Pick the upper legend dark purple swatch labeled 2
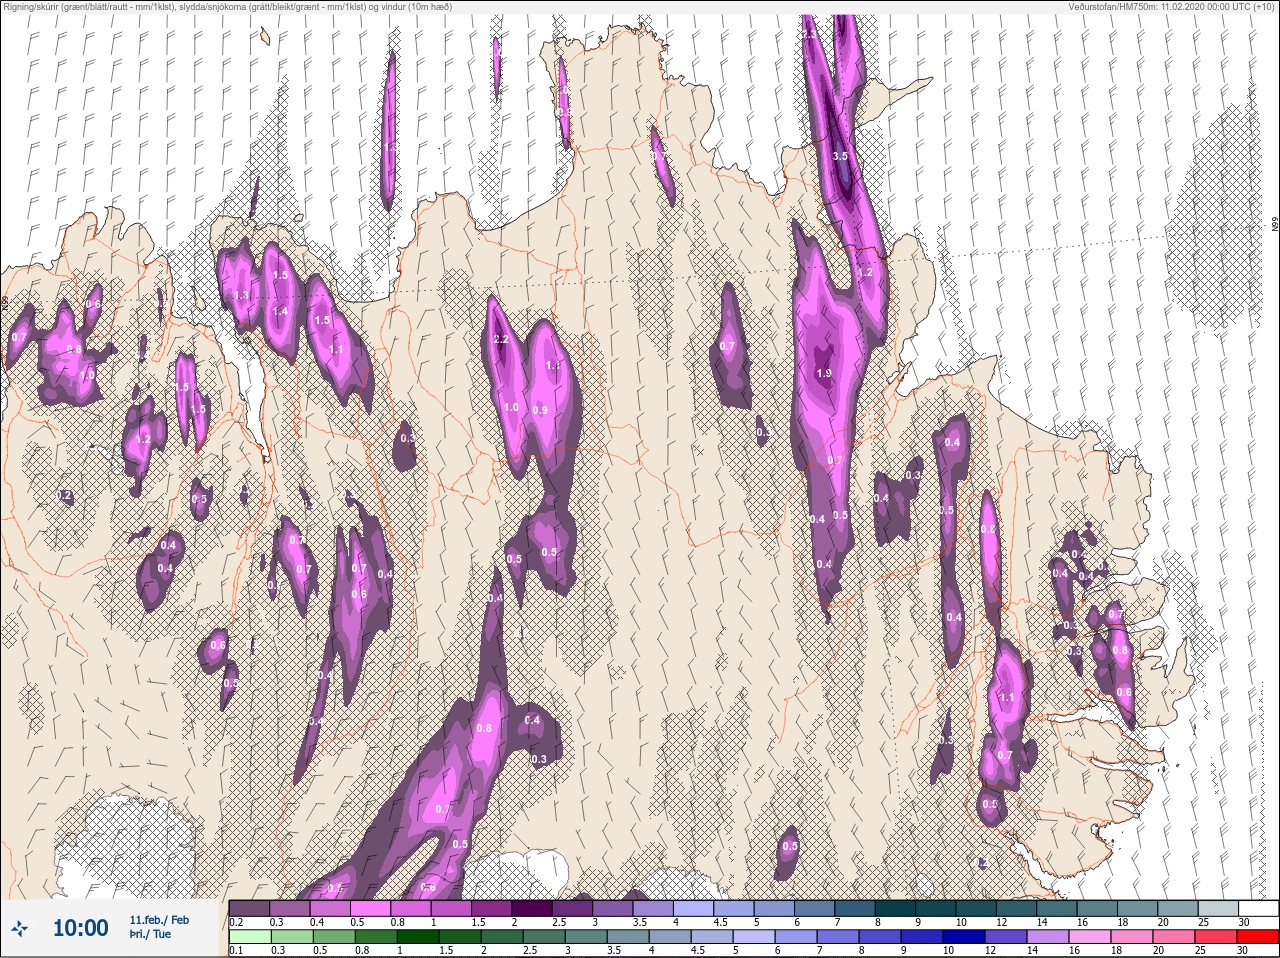The width and height of the screenshot is (1280, 958). point(534,908)
